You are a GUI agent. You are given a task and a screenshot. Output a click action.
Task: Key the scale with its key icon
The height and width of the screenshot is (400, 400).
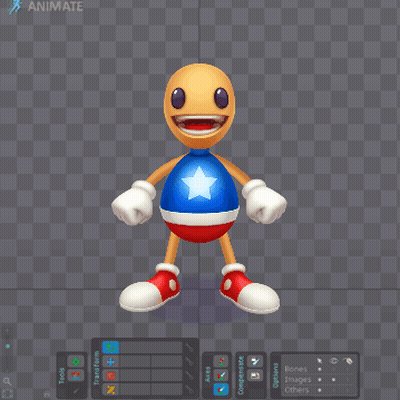190,376
